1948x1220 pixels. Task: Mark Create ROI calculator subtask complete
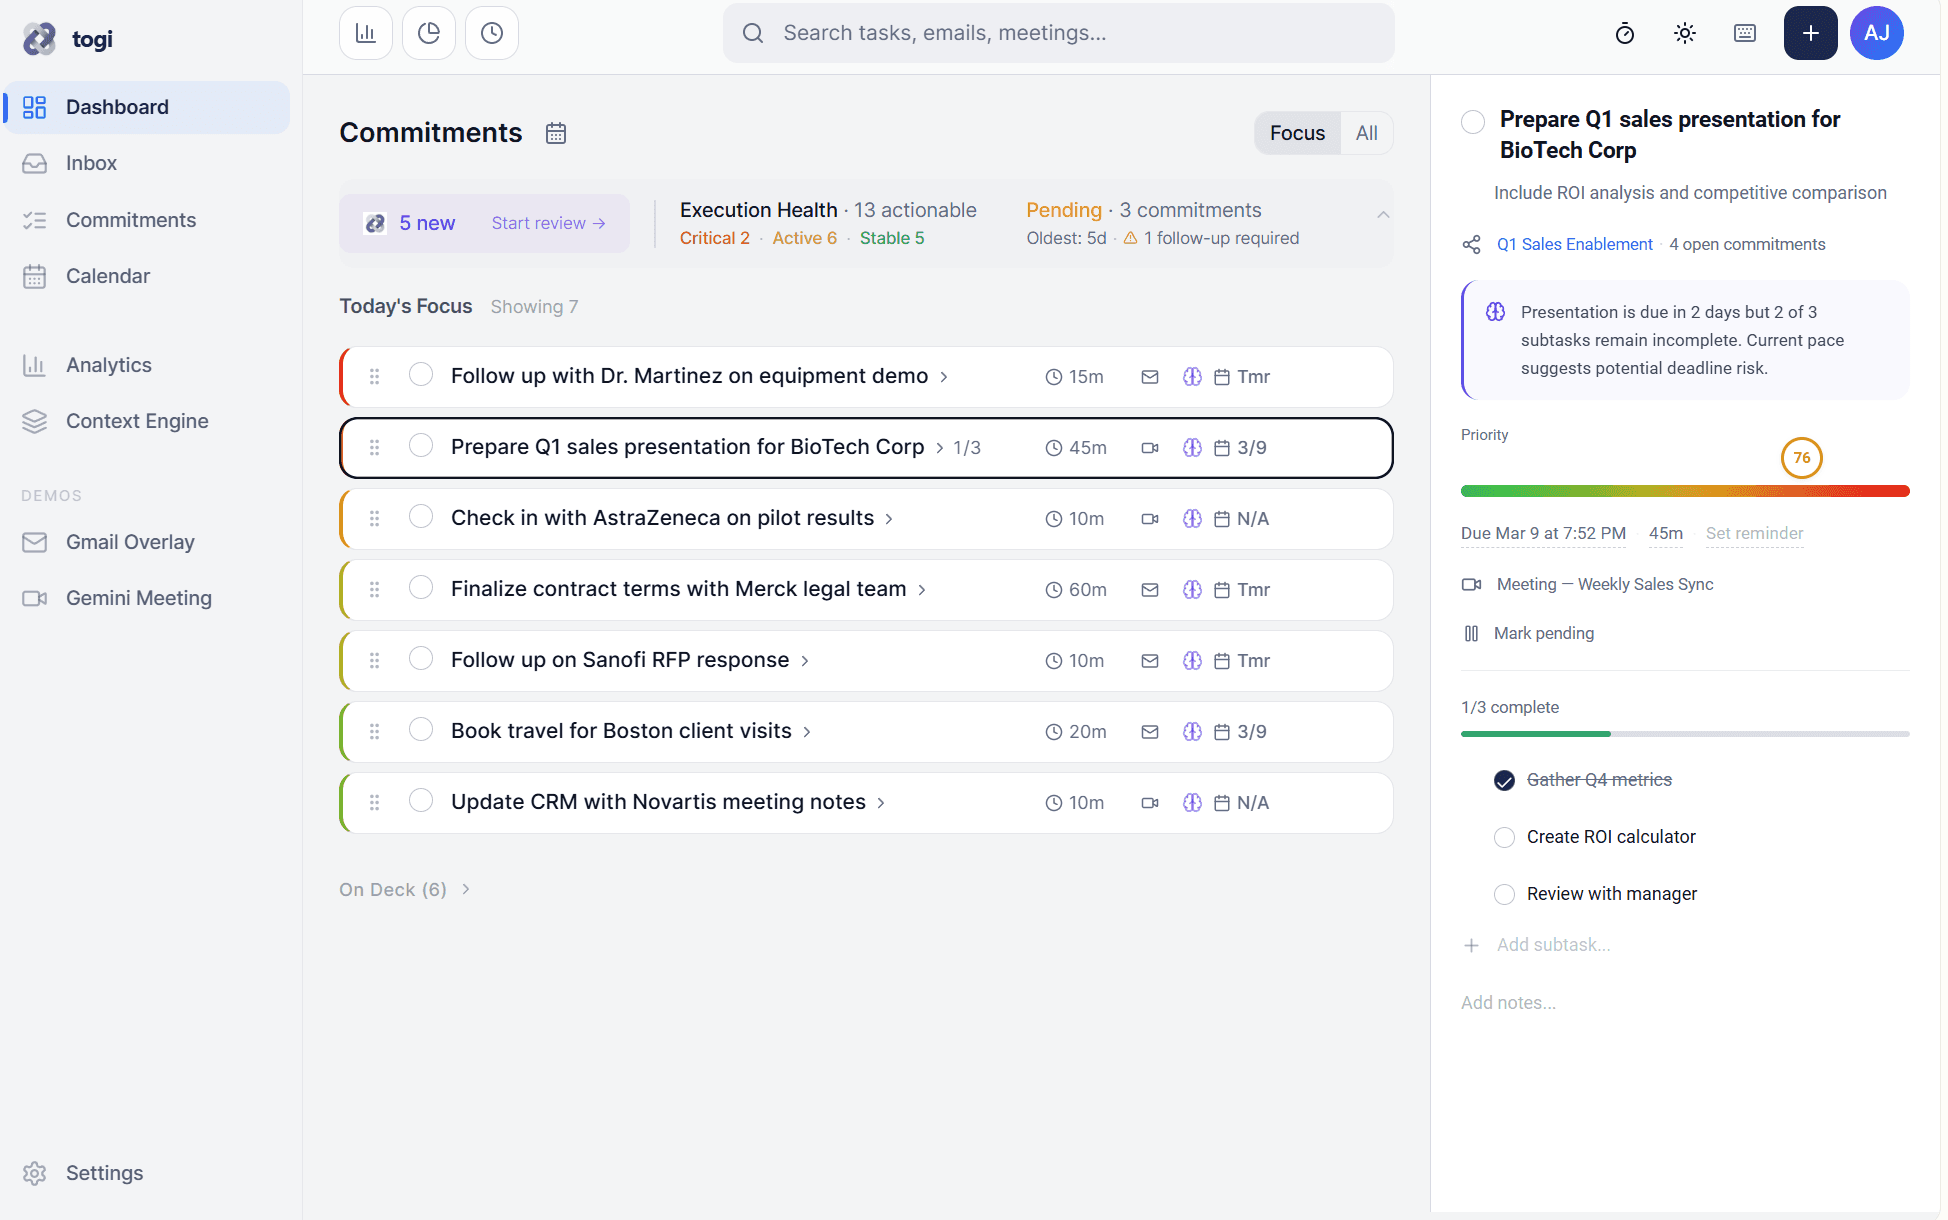1504,837
